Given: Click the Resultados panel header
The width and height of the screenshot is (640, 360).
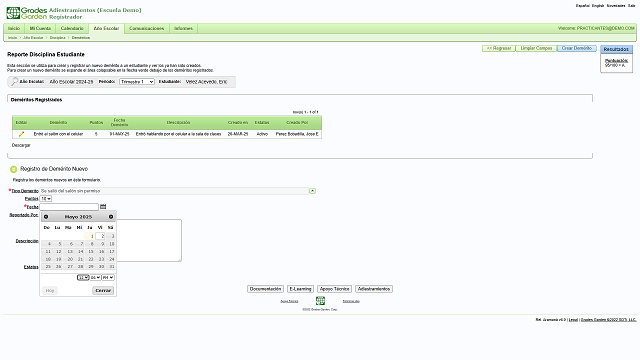Looking at the screenshot, I should (x=616, y=49).
